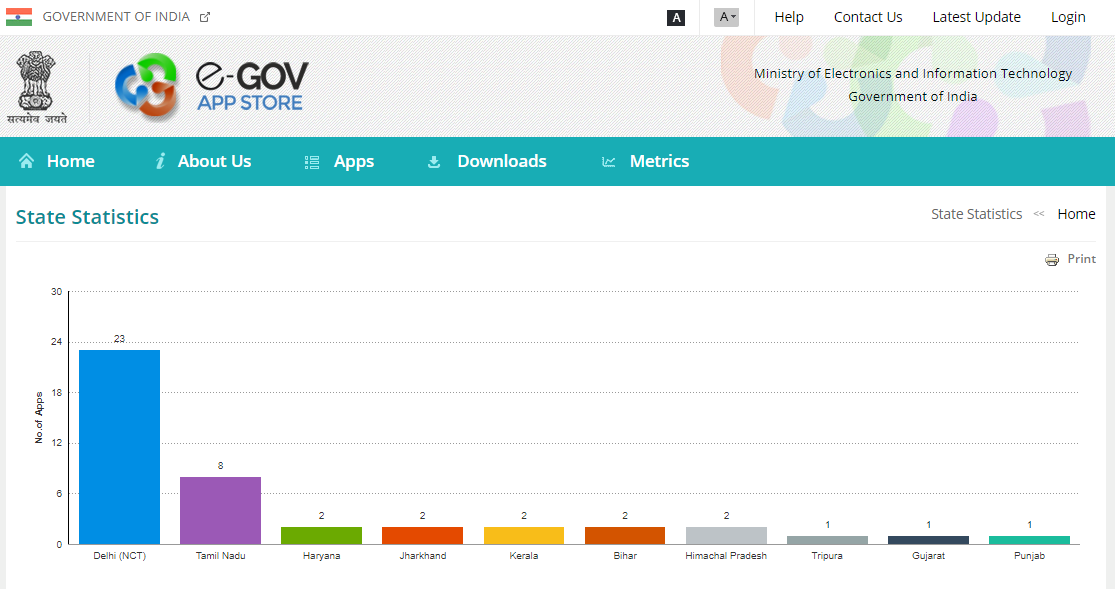
Task: Click the Login link
Action: [x=1068, y=16]
